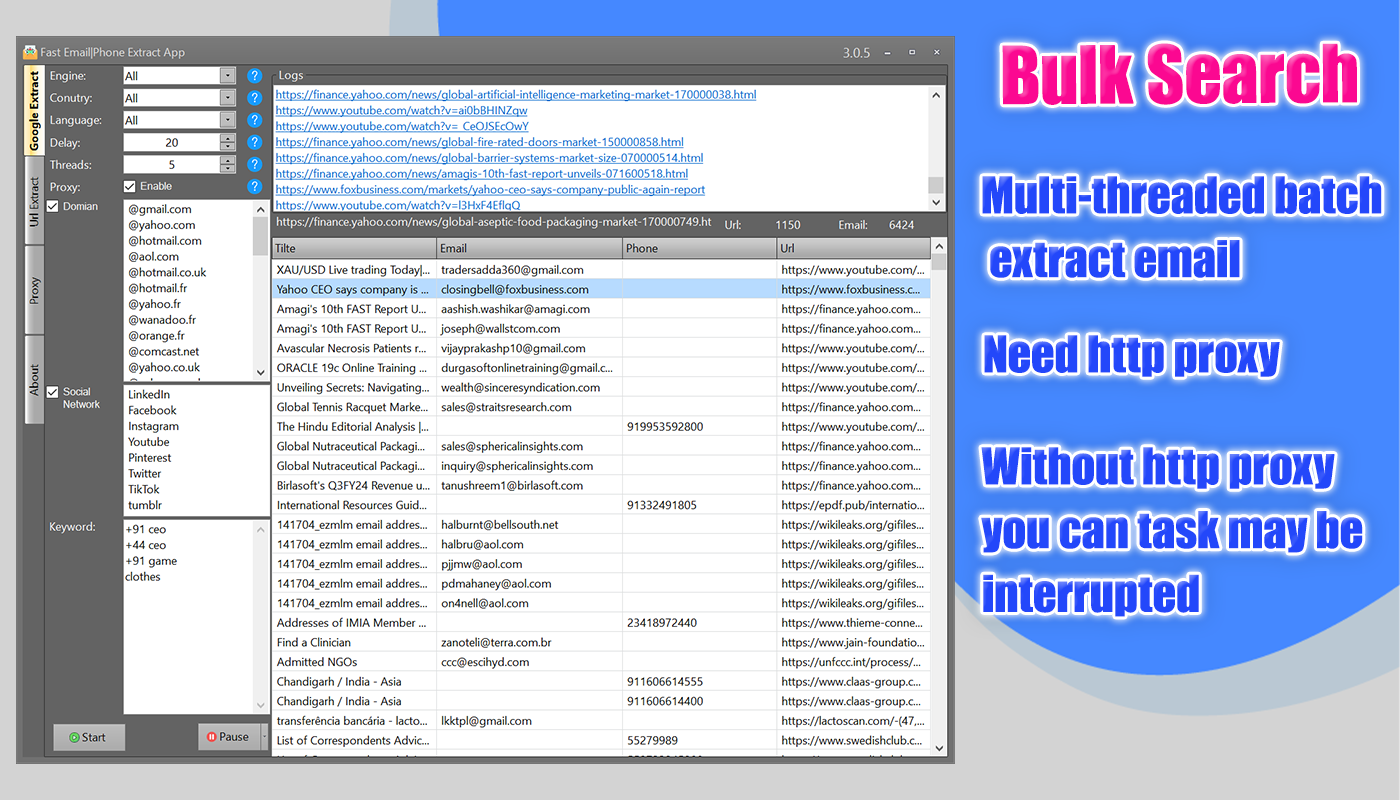Click the Country help question mark icon

[254, 98]
